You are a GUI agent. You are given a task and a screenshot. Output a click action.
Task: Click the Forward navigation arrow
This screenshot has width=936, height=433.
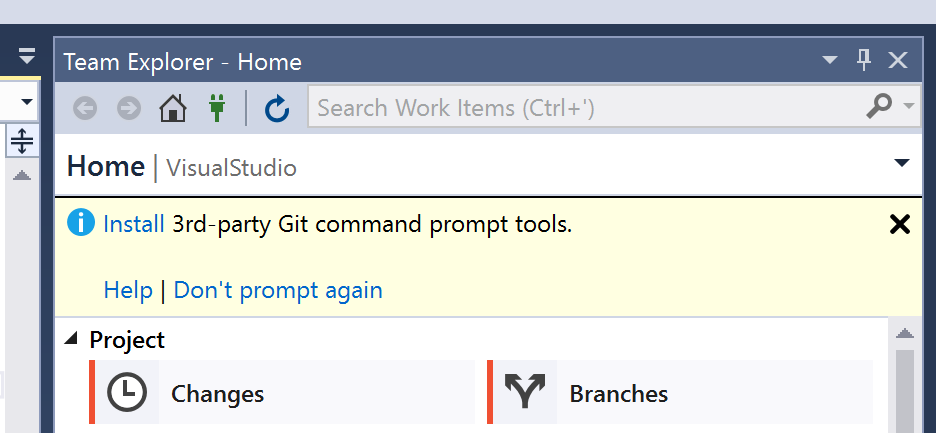(128, 109)
